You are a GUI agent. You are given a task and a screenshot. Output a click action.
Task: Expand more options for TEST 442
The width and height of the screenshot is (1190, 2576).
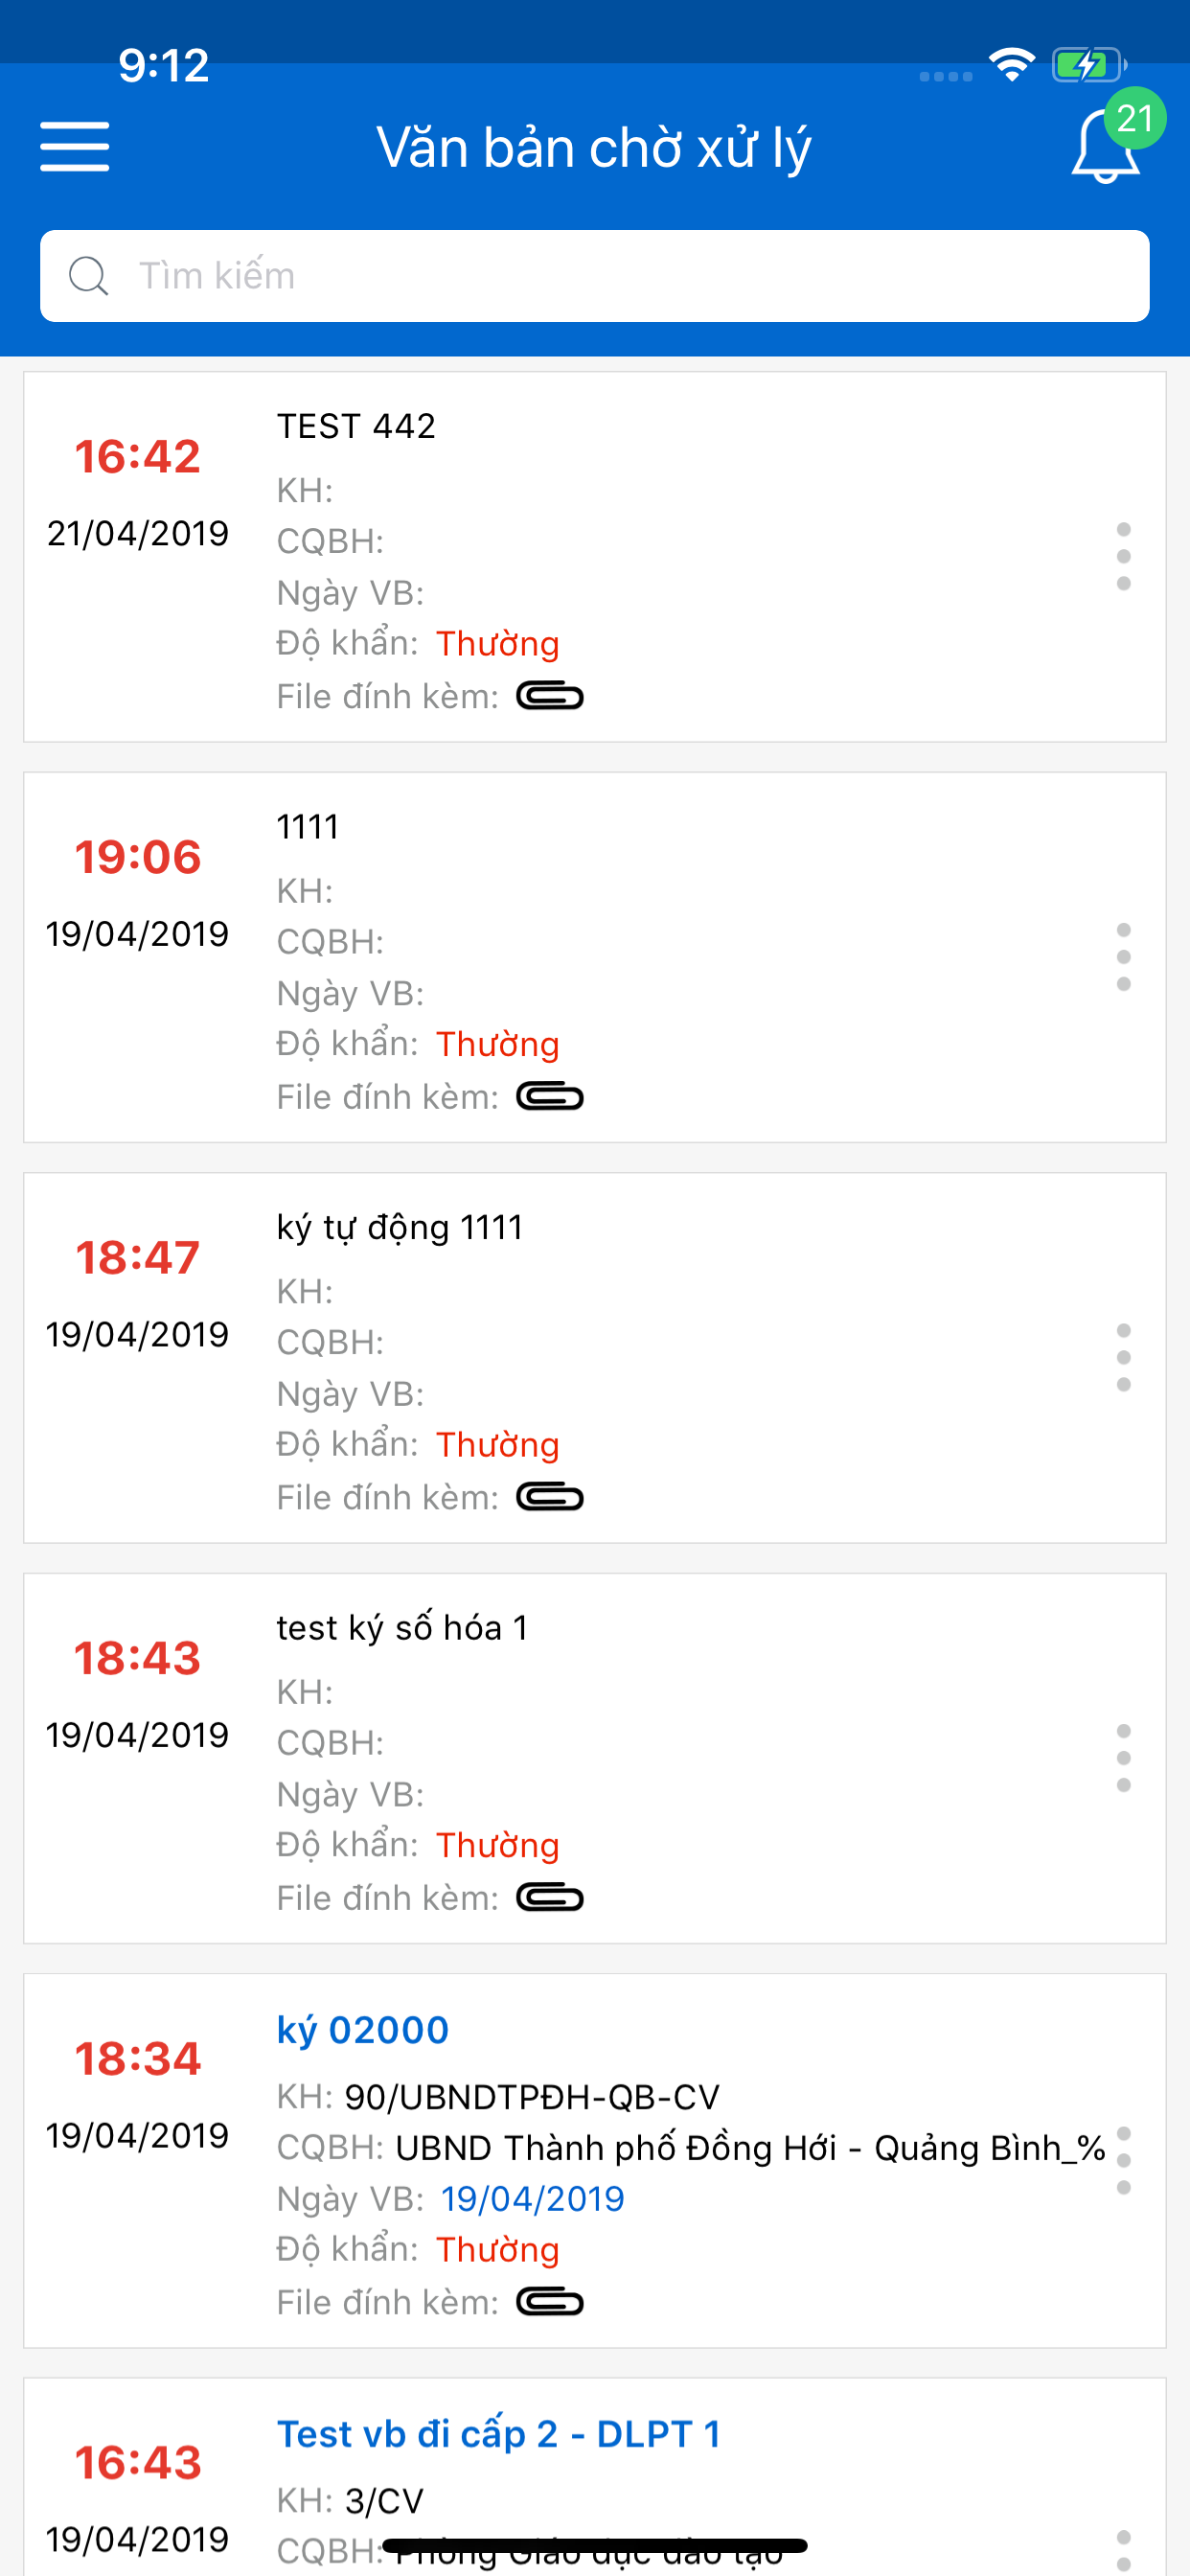click(1123, 556)
